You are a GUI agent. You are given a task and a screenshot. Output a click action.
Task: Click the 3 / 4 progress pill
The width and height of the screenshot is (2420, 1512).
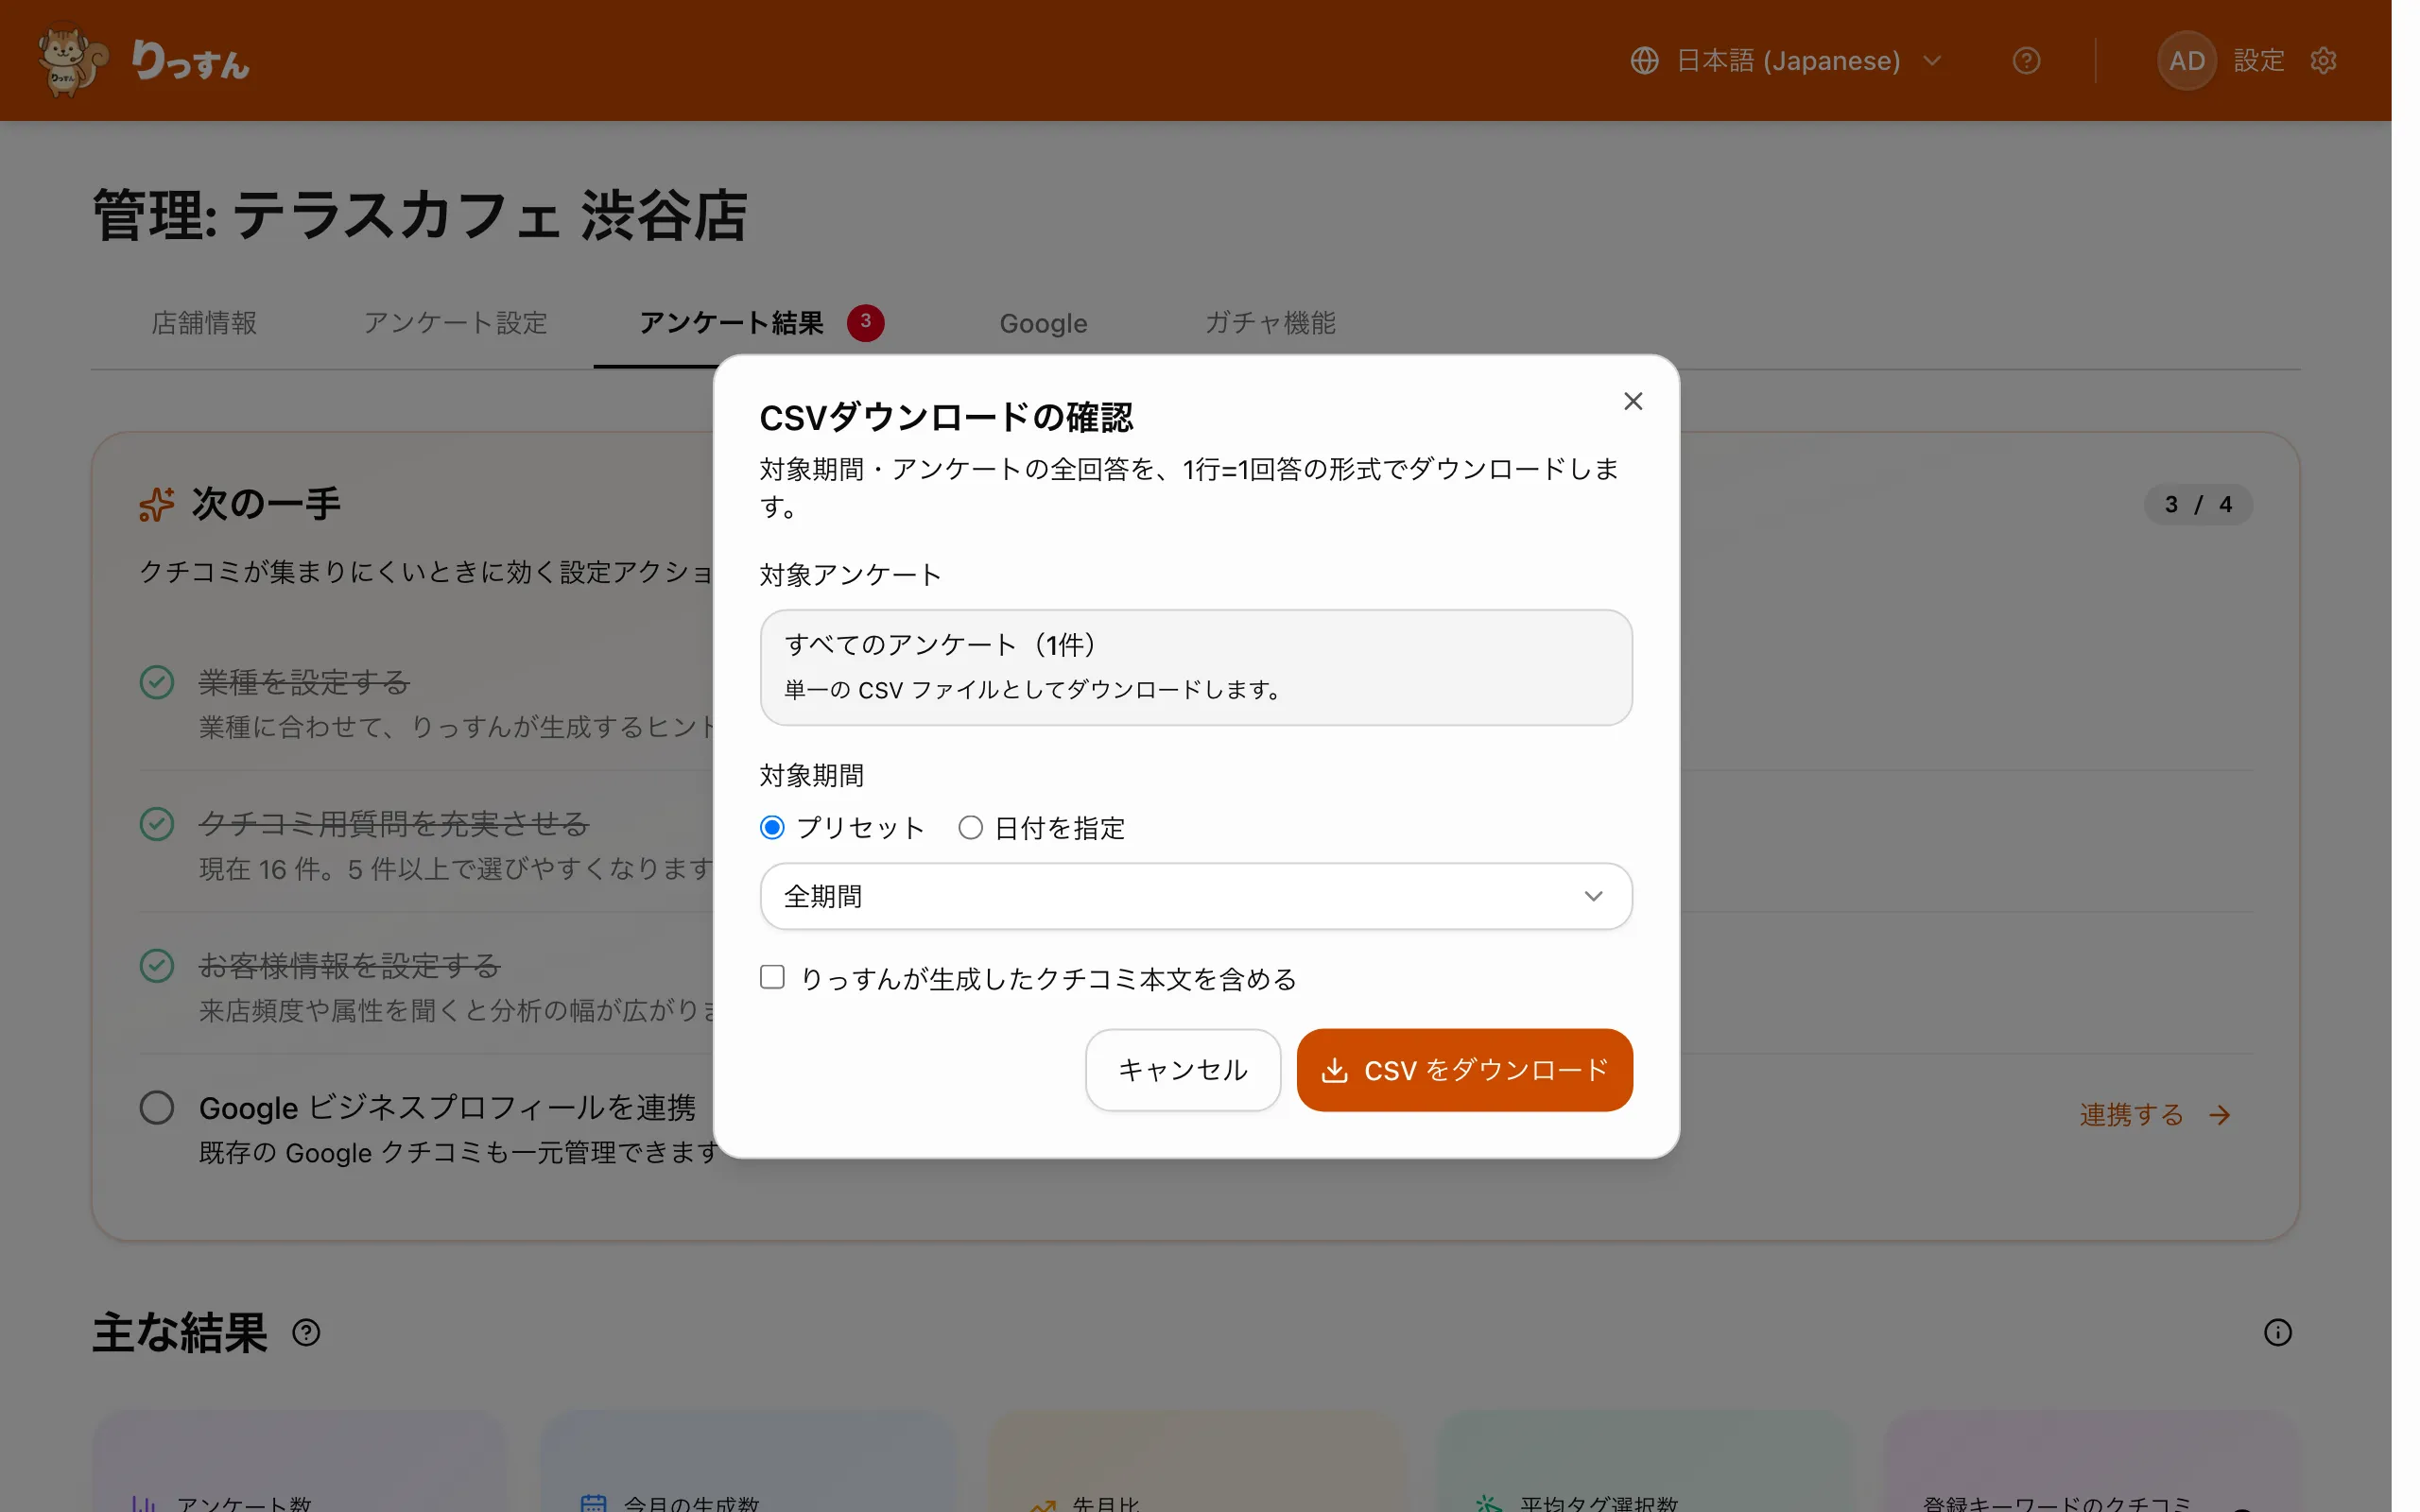(x=2198, y=505)
